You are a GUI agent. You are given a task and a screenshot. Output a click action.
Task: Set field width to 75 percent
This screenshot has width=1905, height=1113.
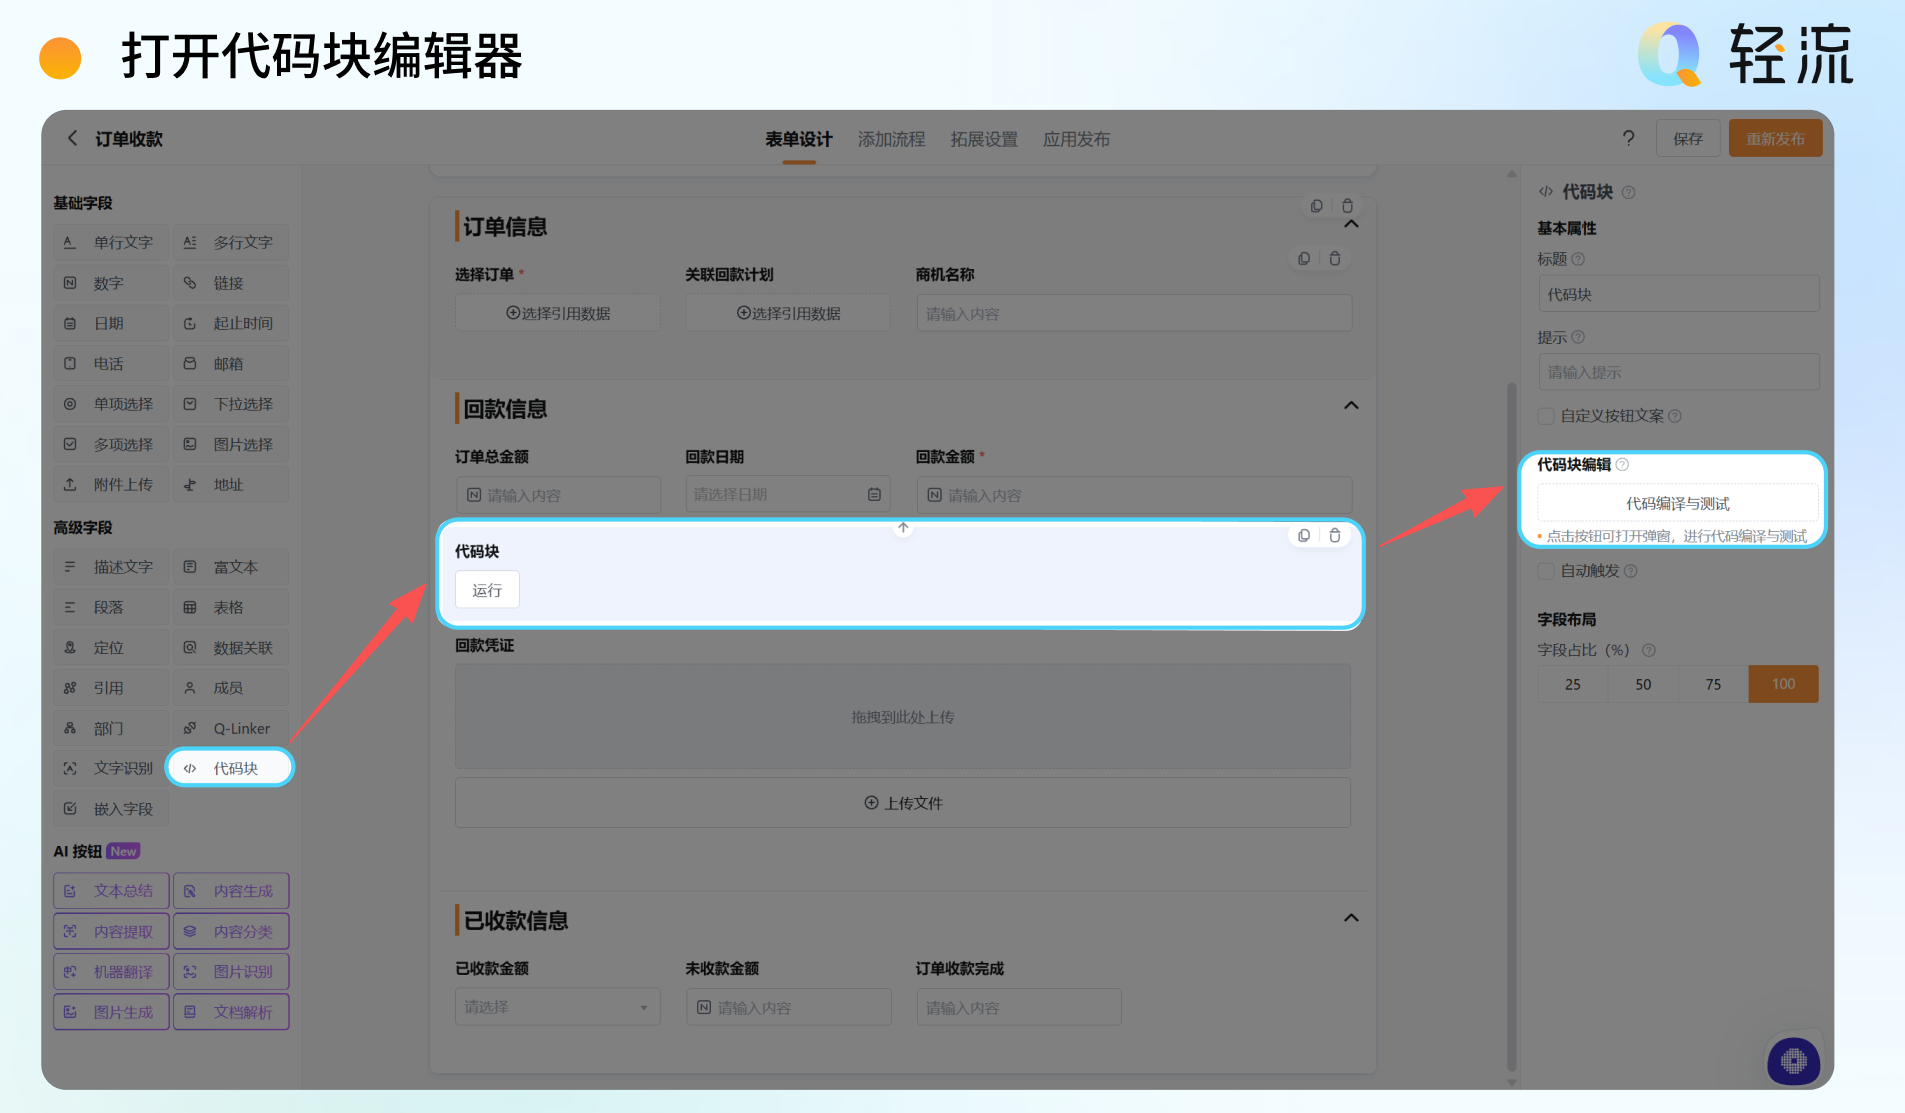click(x=1713, y=684)
